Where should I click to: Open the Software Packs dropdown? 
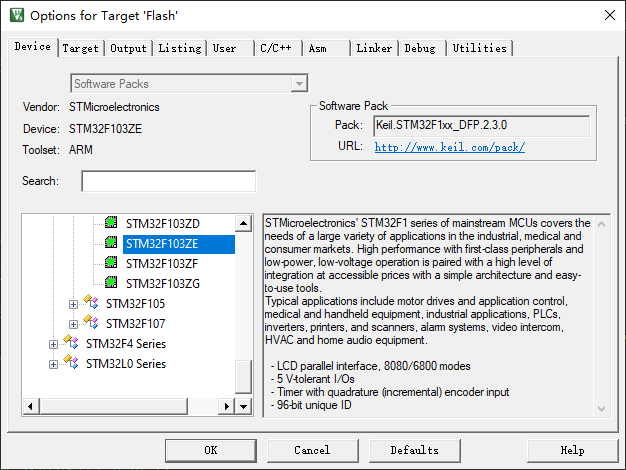click(299, 83)
